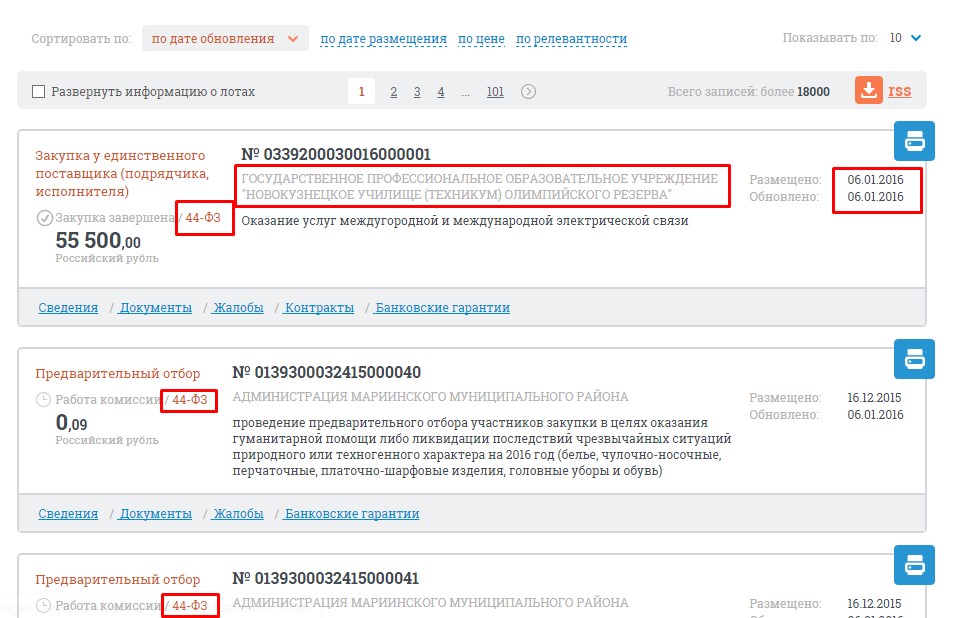
Task: Print purchase 0139300032415000040 using printer icon
Action: (914, 359)
